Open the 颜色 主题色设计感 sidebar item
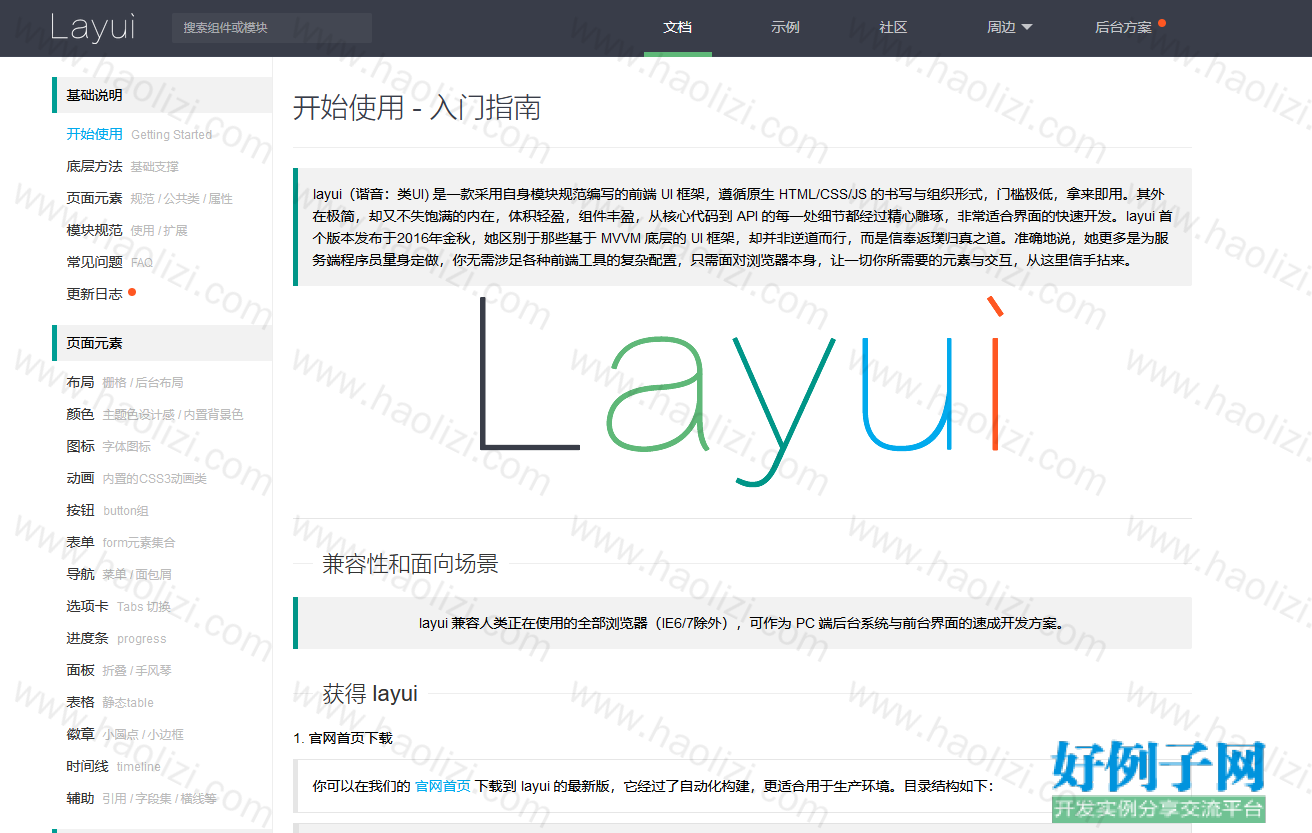Viewport: 1312px width, 833px height. [x=155, y=414]
